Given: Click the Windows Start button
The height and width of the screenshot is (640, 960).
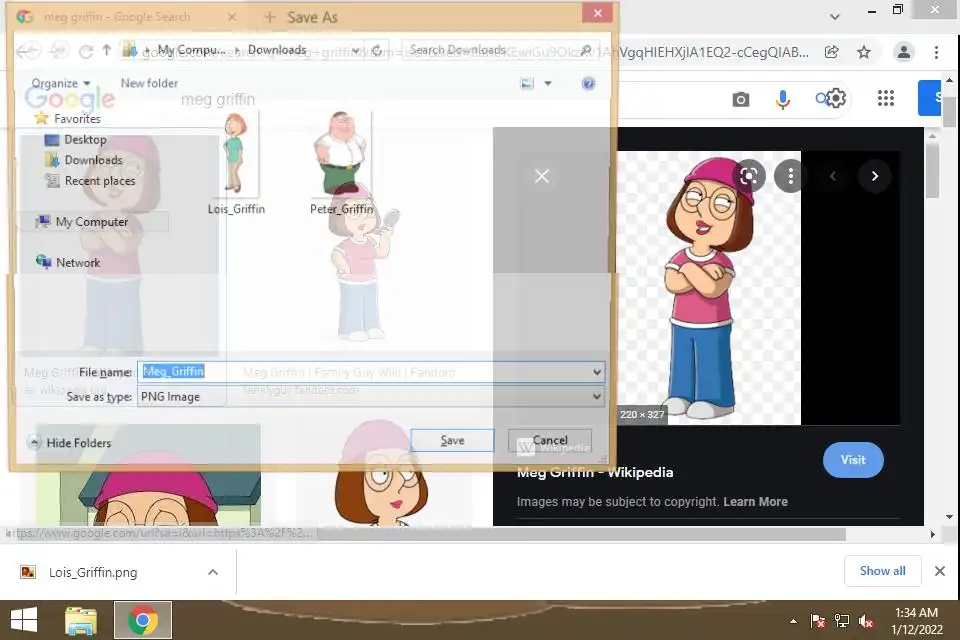Looking at the screenshot, I should [24, 620].
